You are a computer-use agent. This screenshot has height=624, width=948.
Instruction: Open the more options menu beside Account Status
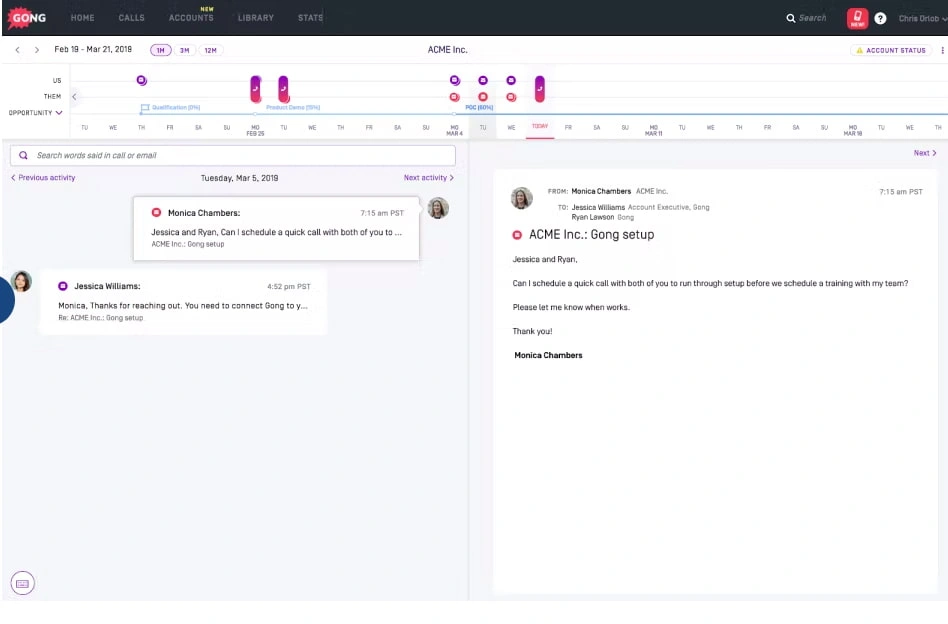tap(942, 50)
